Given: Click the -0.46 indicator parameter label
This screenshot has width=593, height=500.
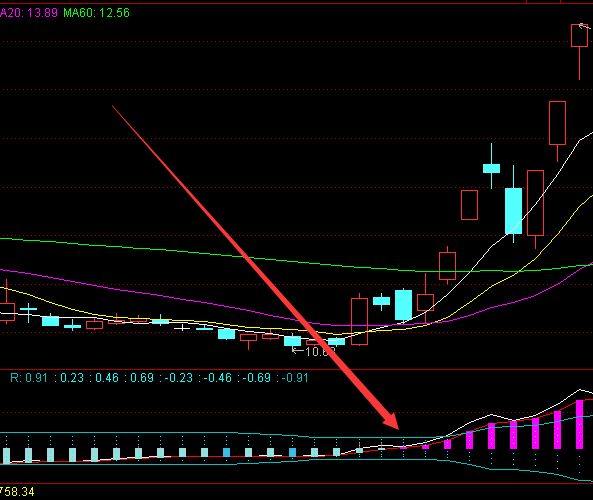Looking at the screenshot, I should 217,377.
